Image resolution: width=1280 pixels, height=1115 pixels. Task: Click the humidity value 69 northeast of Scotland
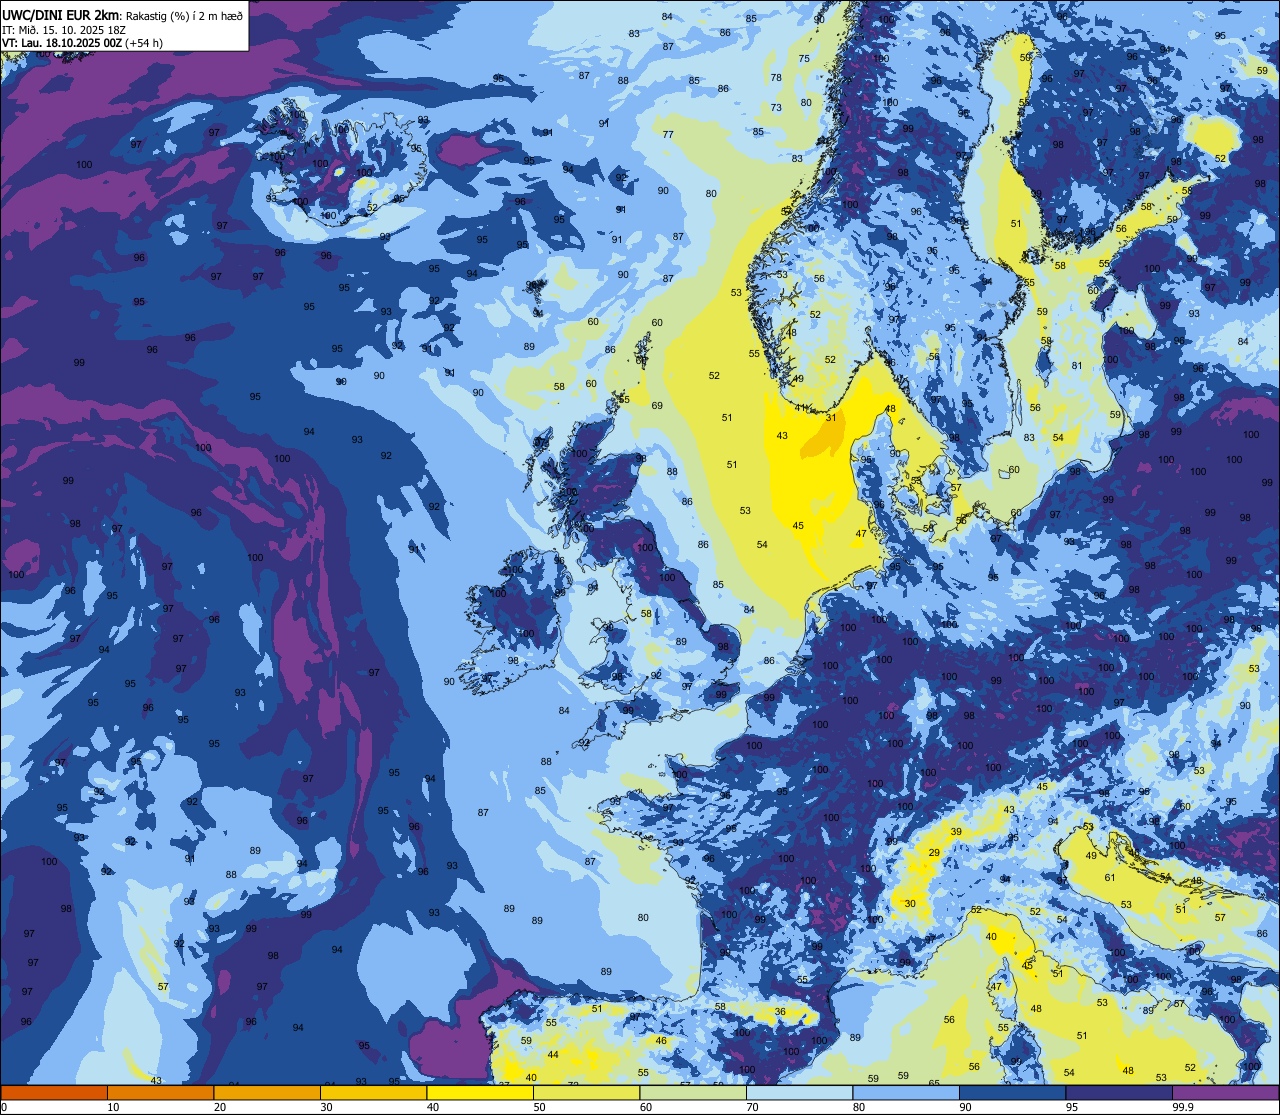657,406
